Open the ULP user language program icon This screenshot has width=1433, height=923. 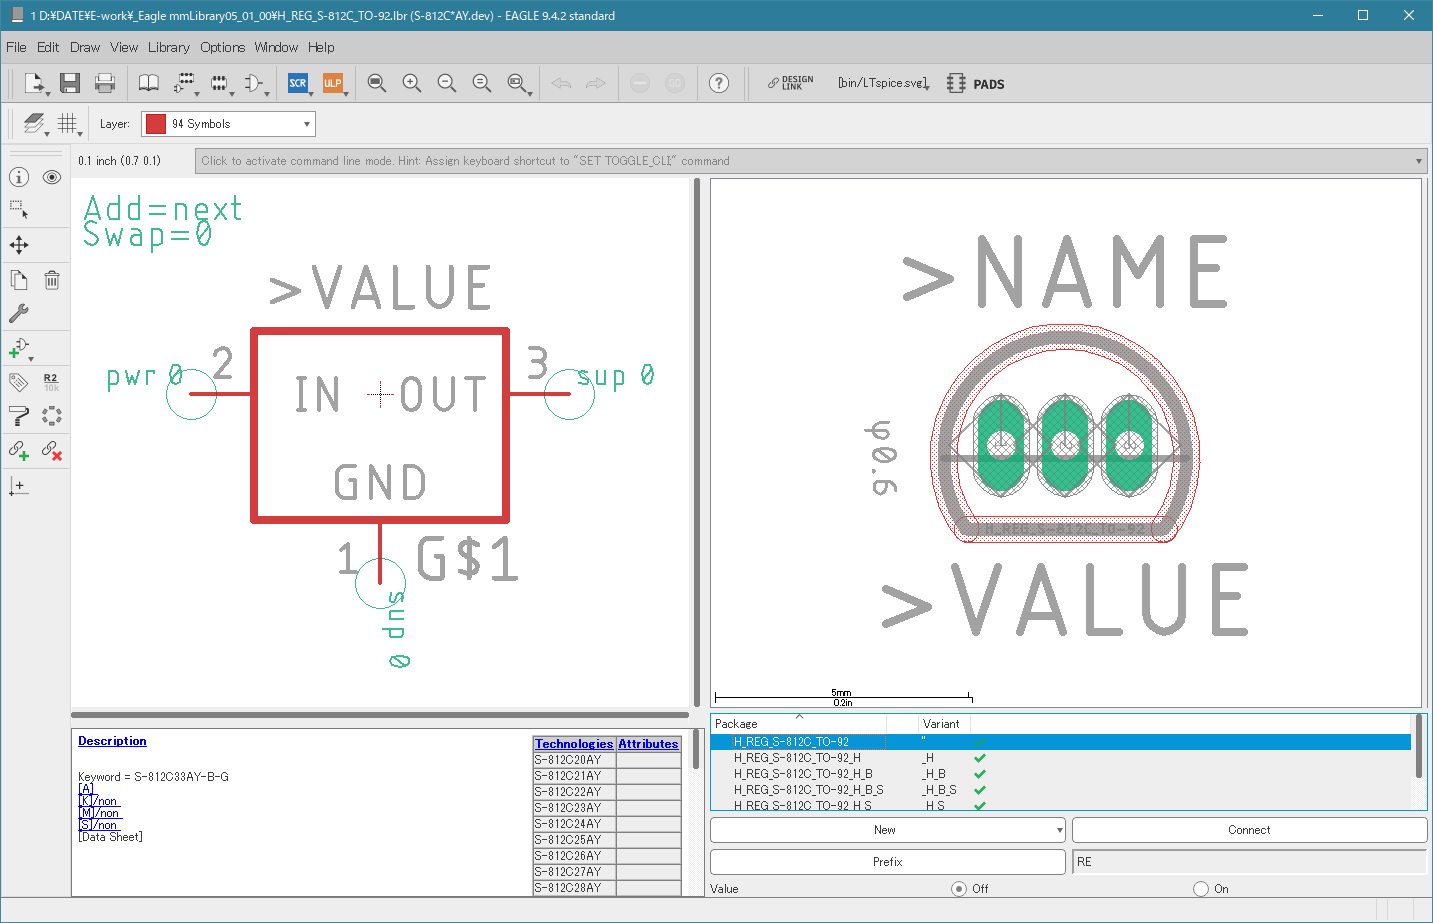[x=333, y=83]
